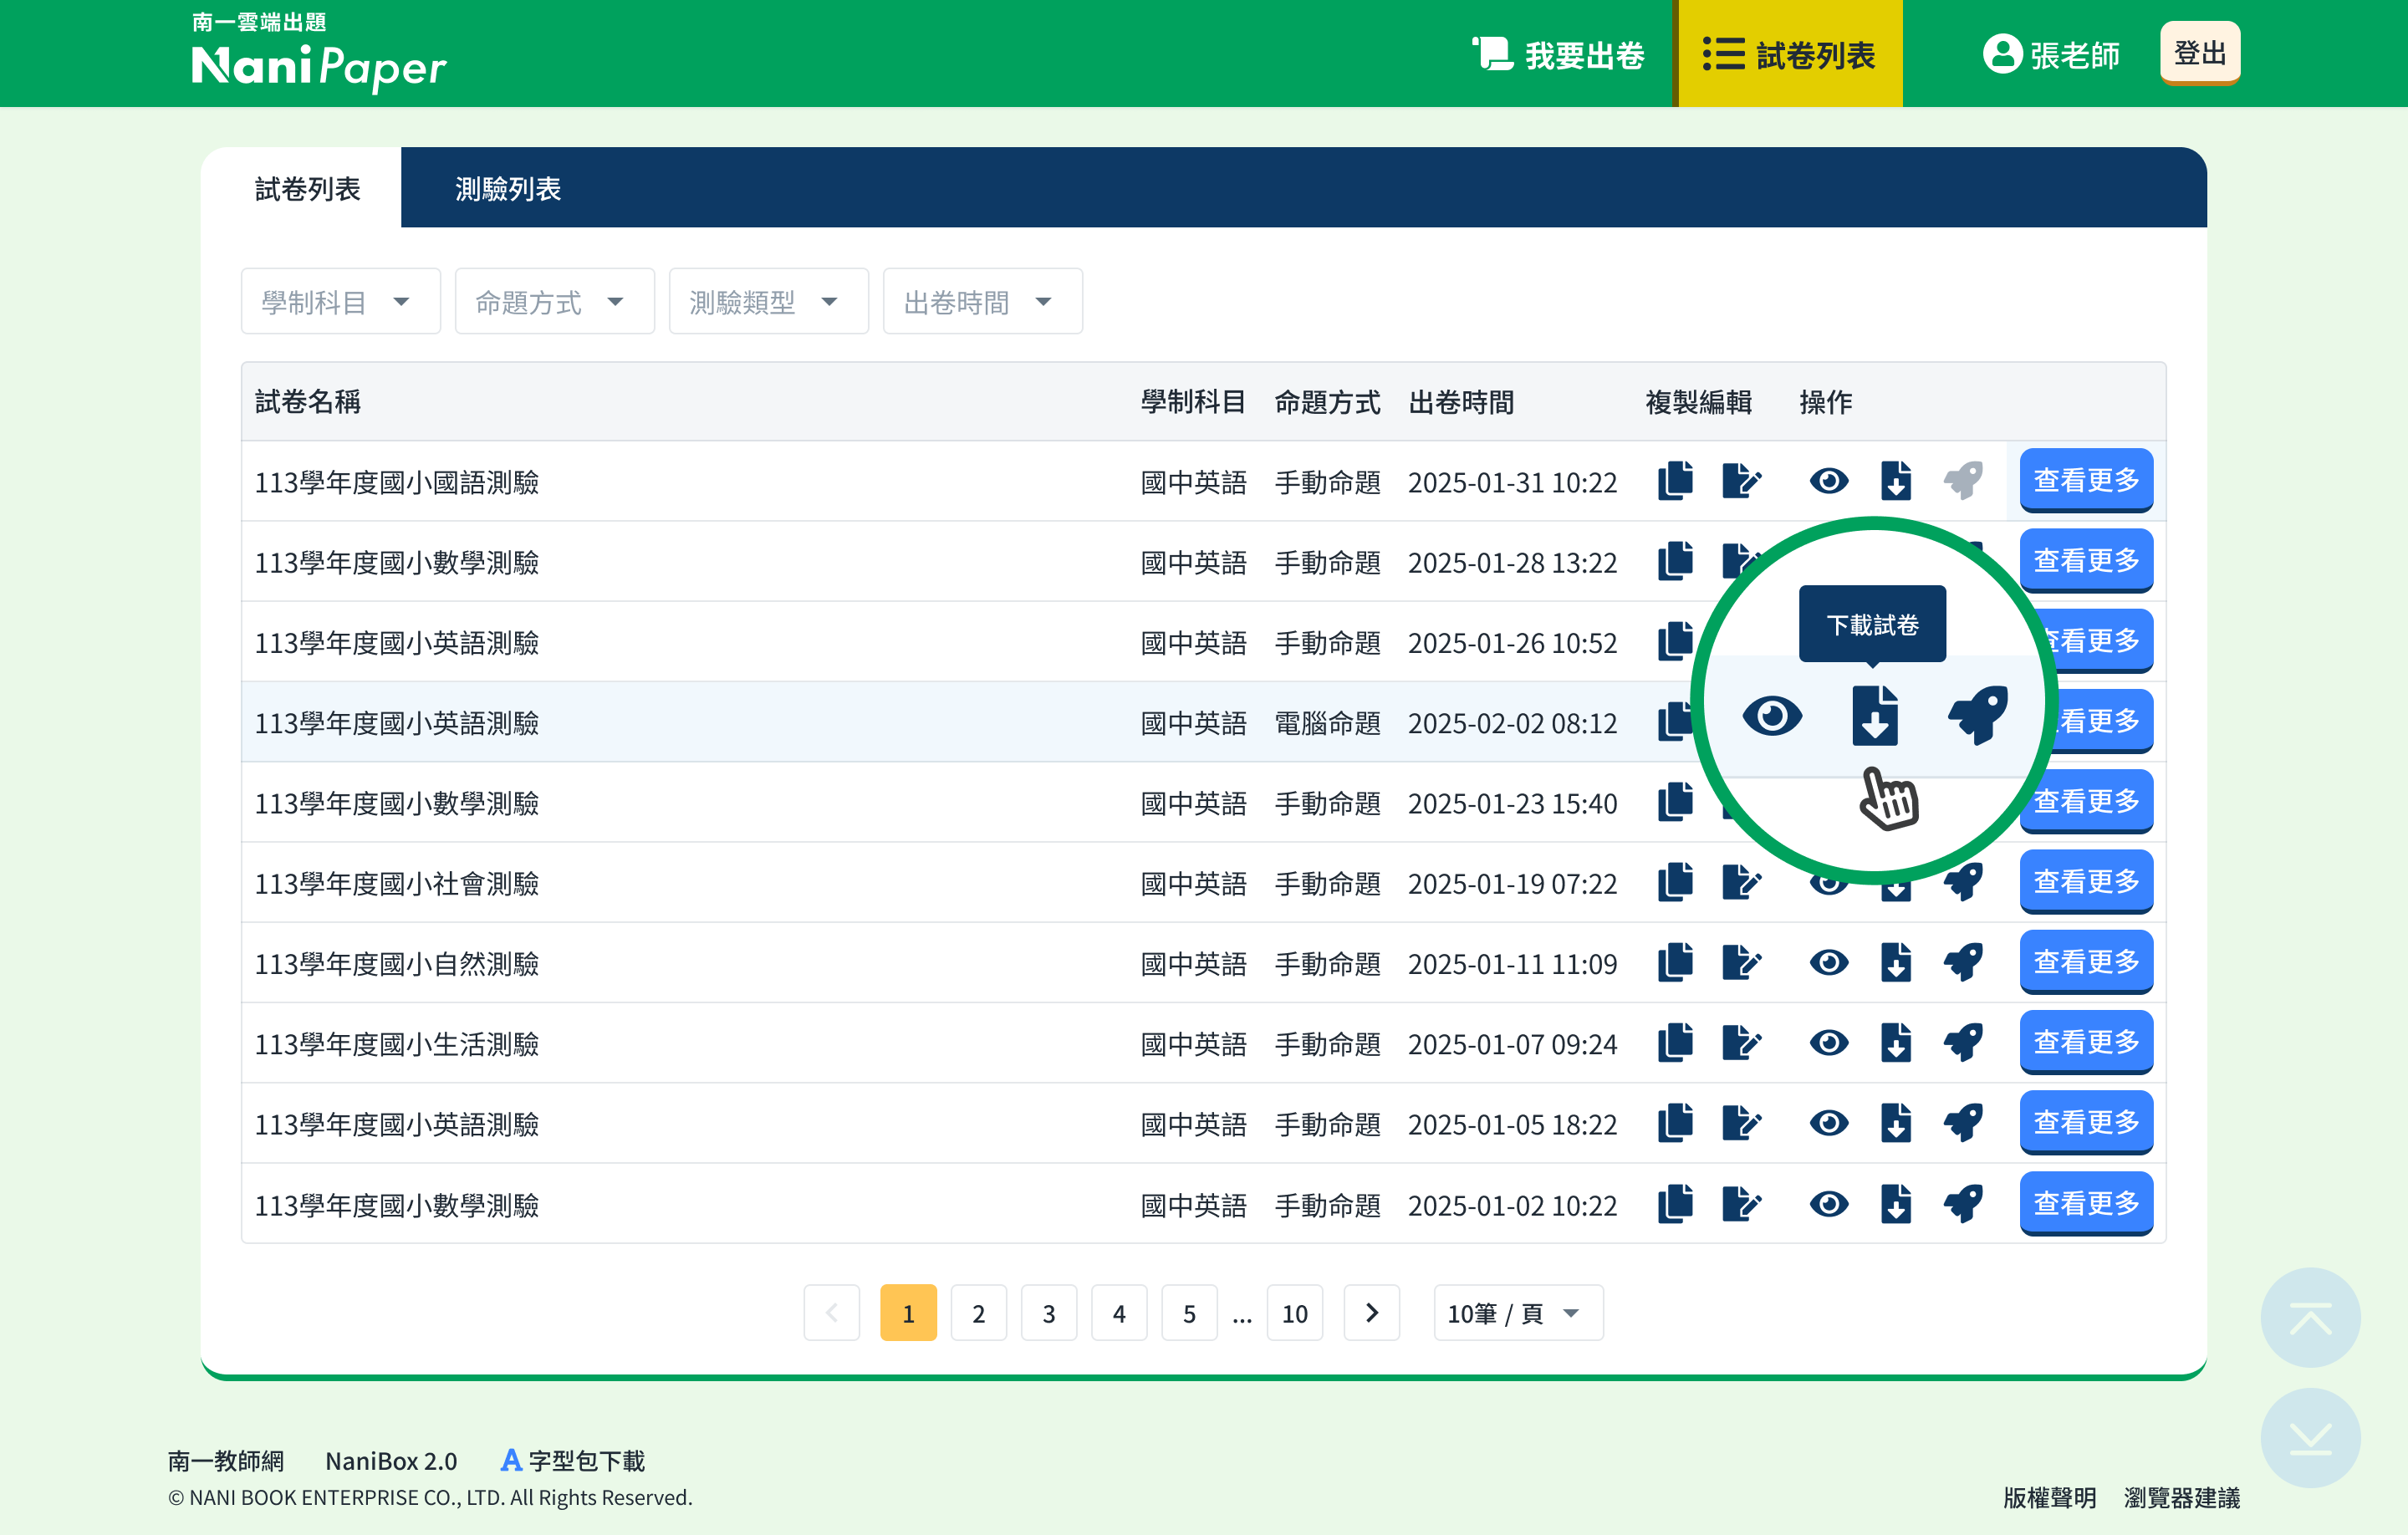Copy the 113學年度國小生活測驗 exam

tap(1675, 1042)
